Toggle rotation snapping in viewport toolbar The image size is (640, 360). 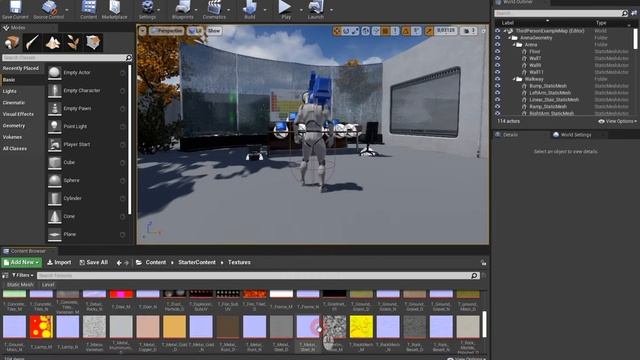point(406,31)
